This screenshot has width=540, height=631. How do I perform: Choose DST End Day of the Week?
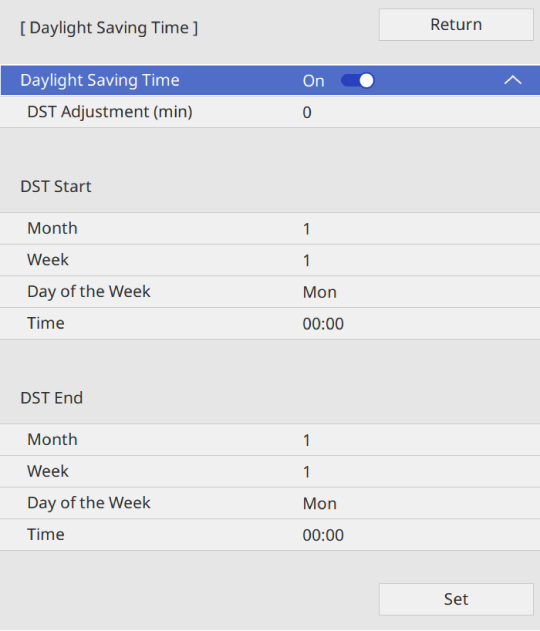point(270,503)
